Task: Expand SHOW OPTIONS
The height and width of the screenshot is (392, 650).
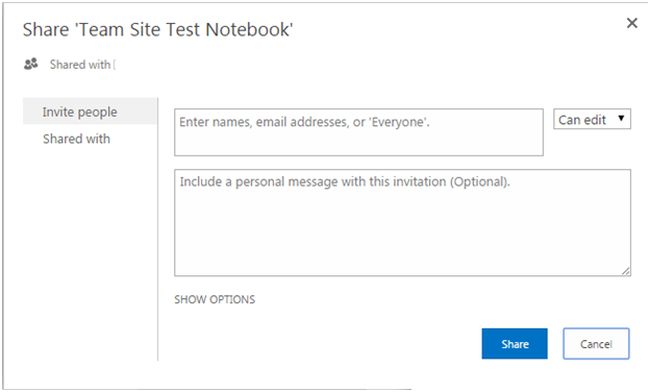Action: 215,300
